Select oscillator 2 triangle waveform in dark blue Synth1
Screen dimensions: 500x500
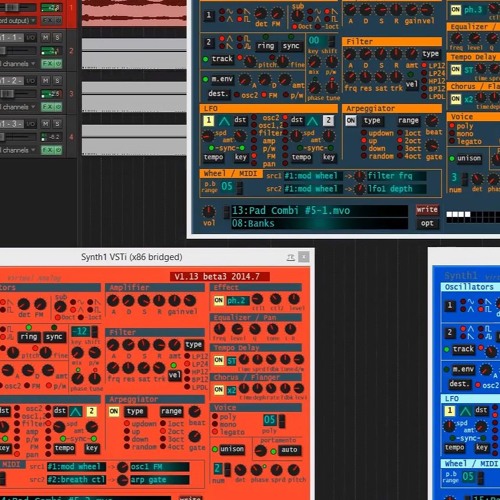click(222, 38)
